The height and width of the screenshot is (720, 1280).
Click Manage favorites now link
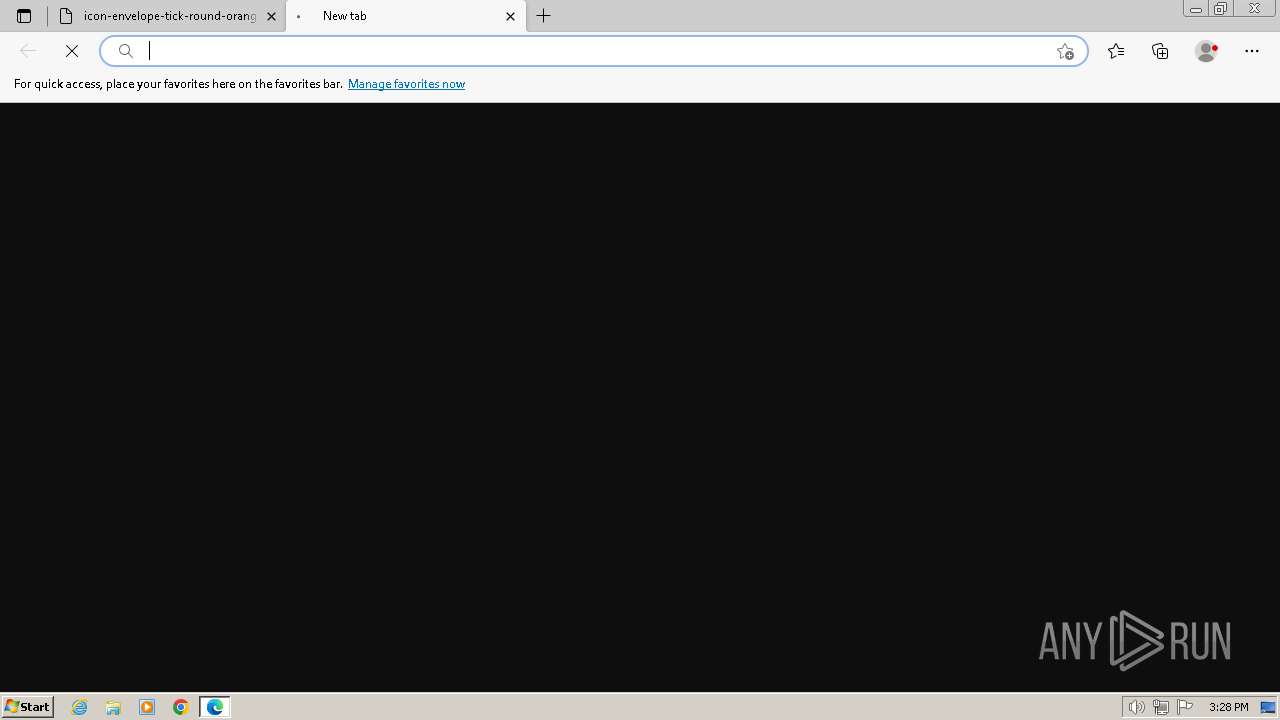coord(406,84)
